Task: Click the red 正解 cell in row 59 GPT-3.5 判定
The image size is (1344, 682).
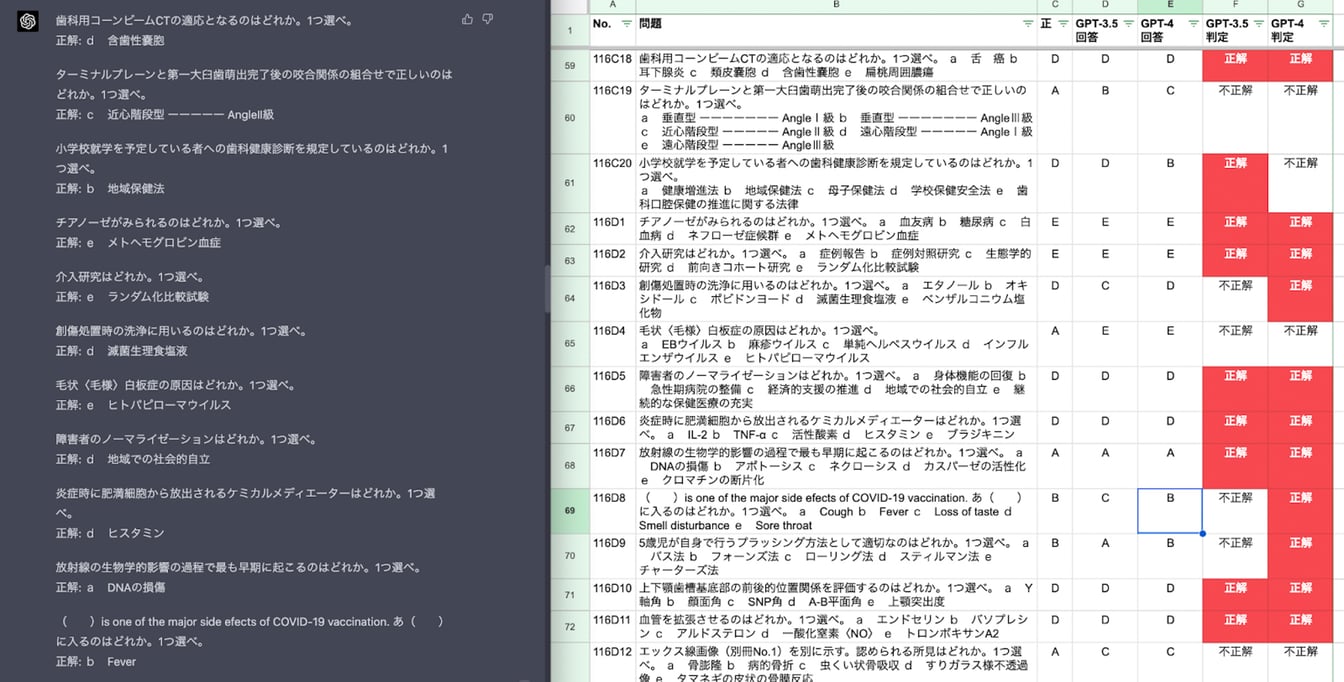Action: 1235,66
